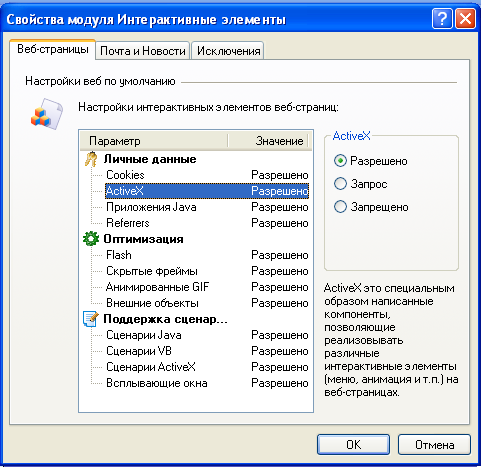Click the question mark help icon
Image resolution: width=481 pixels, height=467 pixels.
[442, 19]
